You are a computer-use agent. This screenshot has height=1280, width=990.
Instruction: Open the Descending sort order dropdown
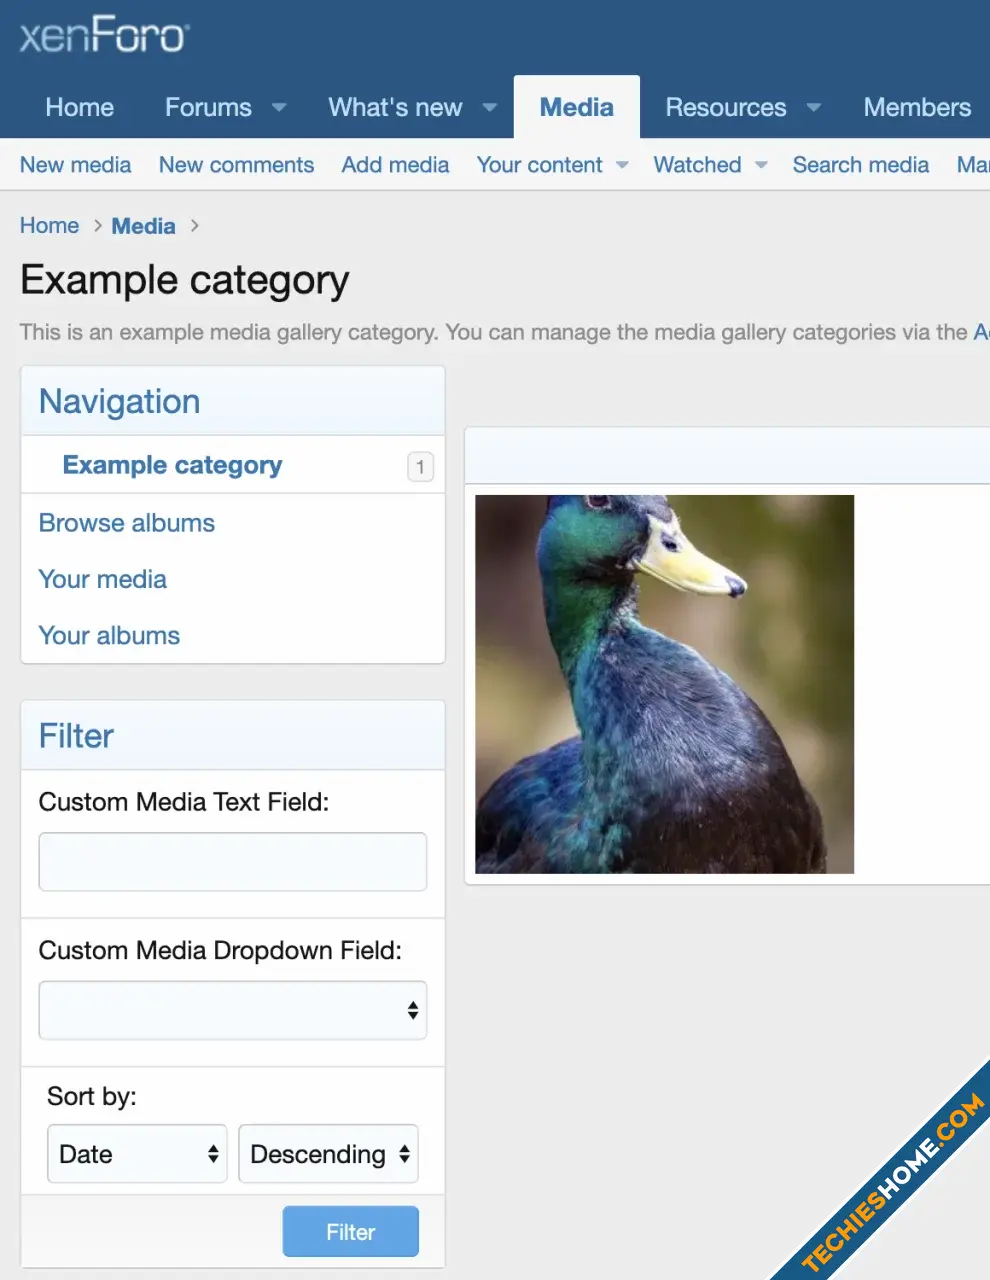click(x=328, y=1154)
